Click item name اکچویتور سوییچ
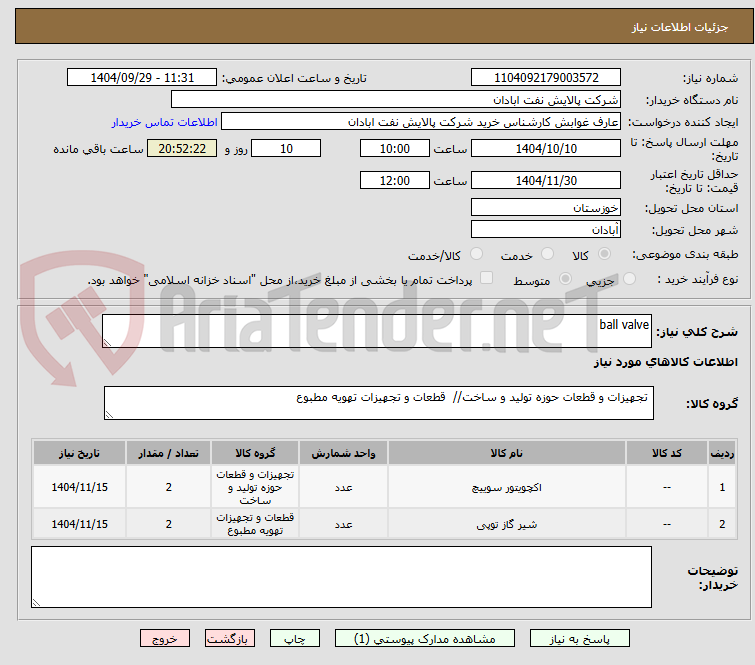 pyautogui.click(x=507, y=488)
